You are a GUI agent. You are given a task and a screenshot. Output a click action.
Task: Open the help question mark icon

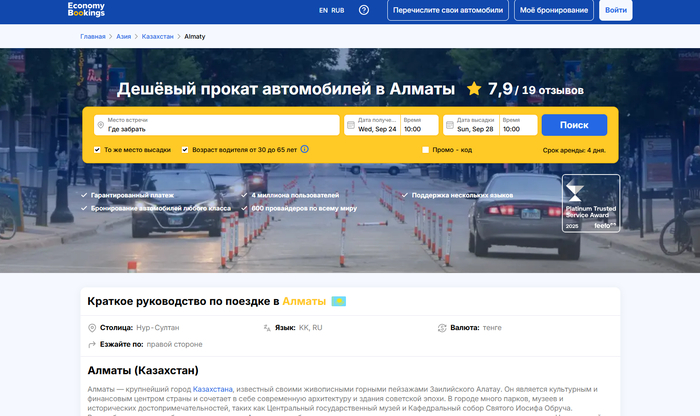click(x=364, y=10)
